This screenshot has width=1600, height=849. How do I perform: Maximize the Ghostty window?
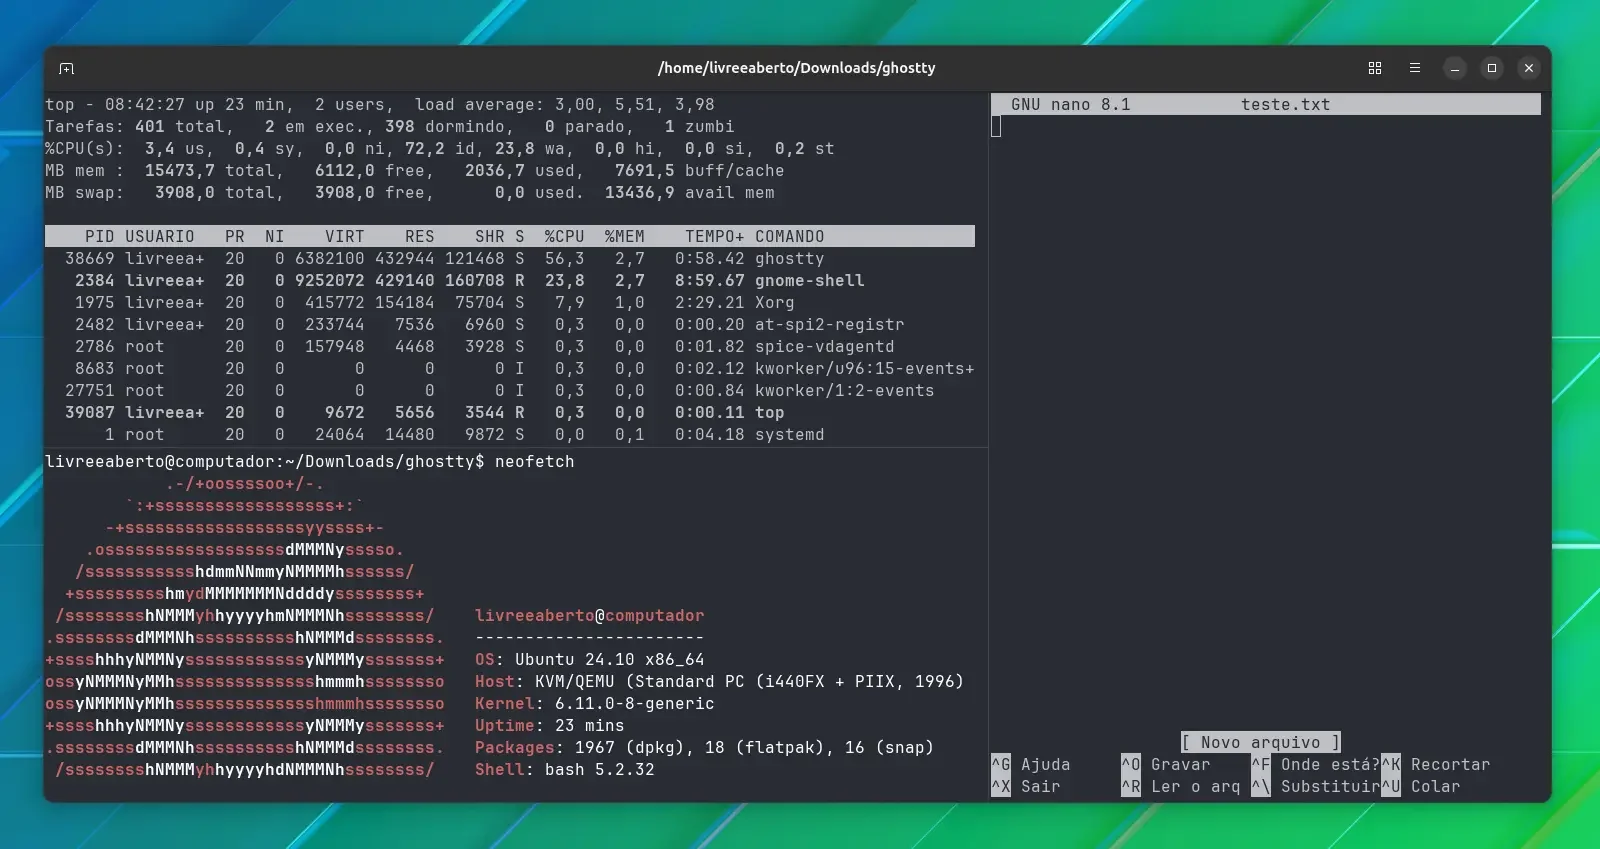[1492, 68]
